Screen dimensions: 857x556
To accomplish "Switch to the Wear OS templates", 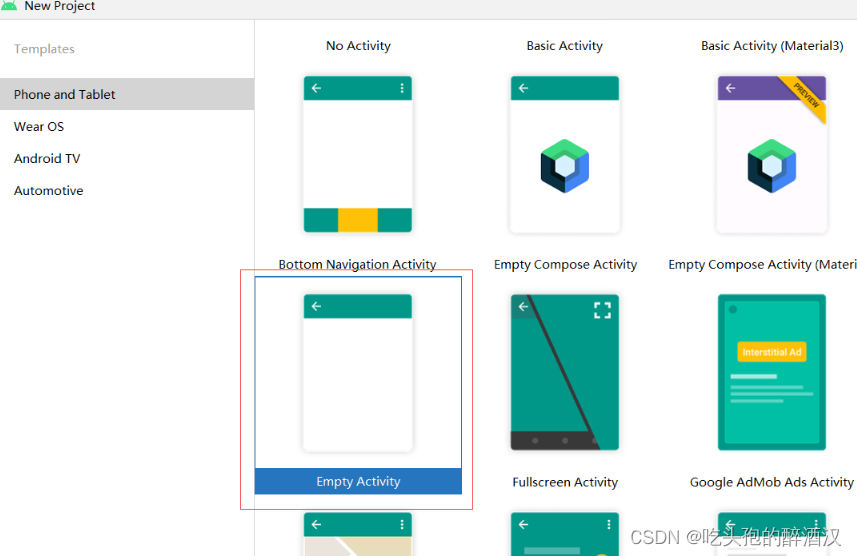I will point(127,126).
